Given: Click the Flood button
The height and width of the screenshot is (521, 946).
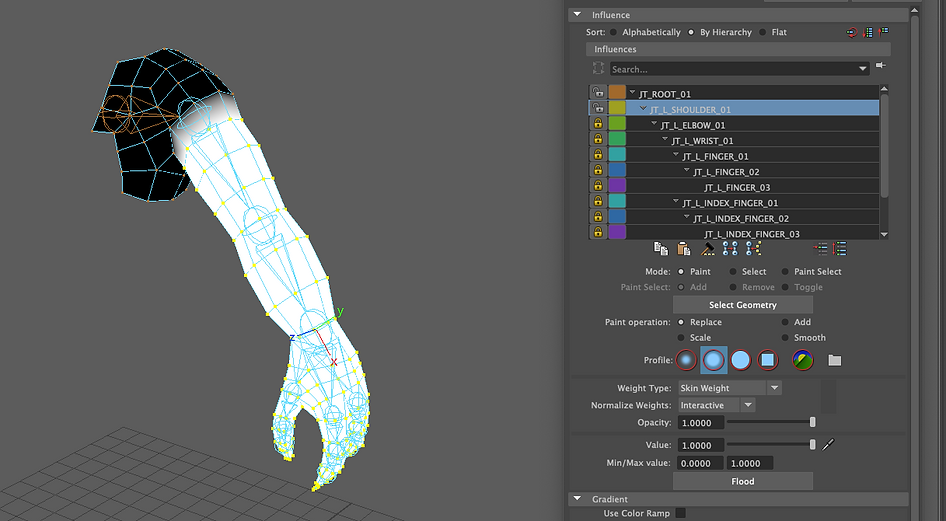Looking at the screenshot, I should [x=743, y=481].
